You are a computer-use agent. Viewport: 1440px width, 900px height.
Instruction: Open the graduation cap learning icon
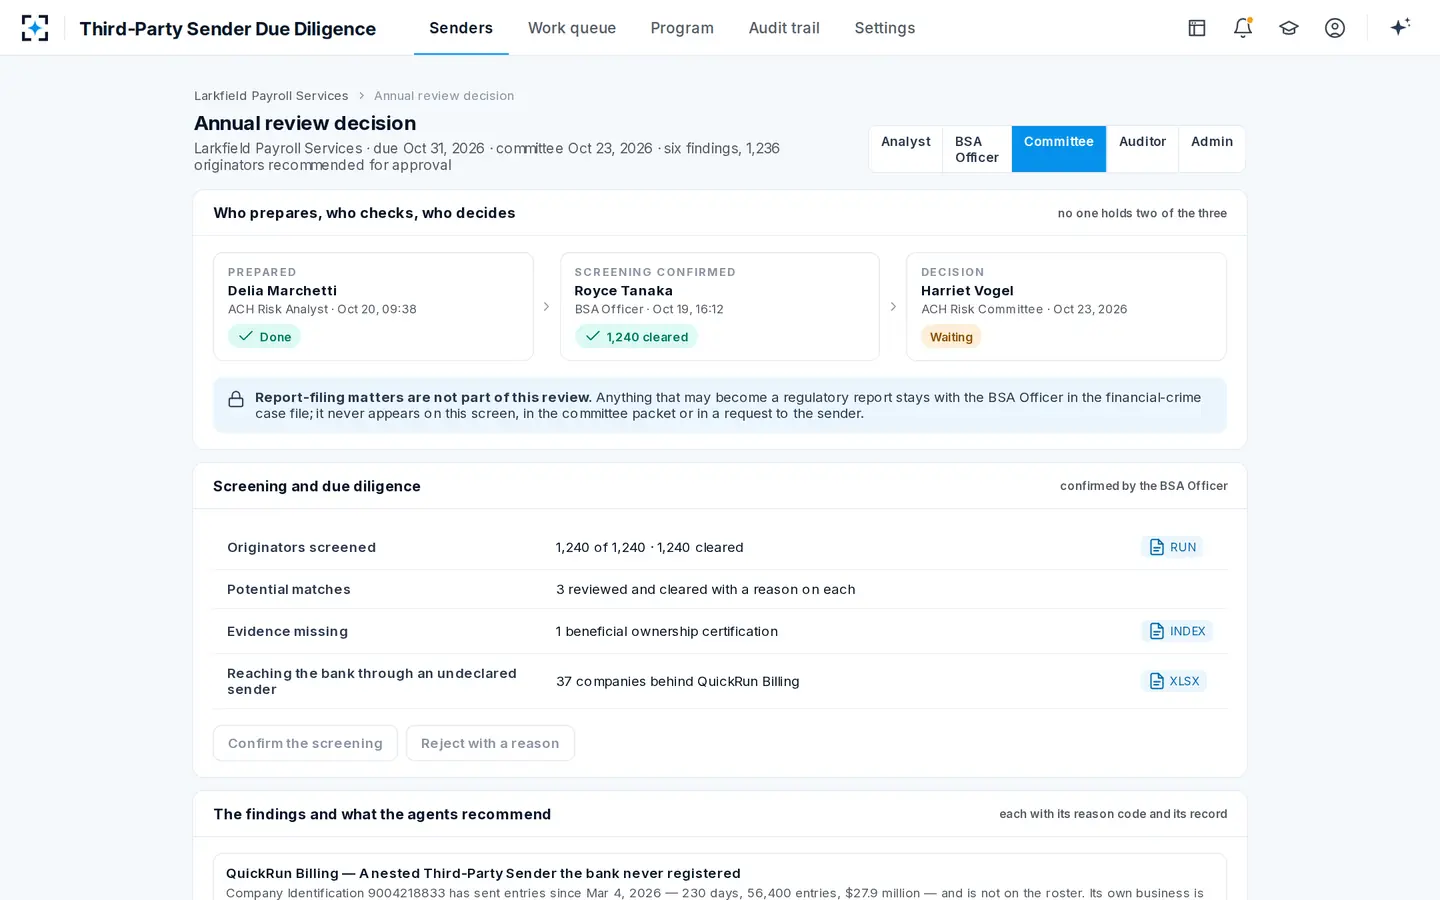pyautogui.click(x=1289, y=28)
